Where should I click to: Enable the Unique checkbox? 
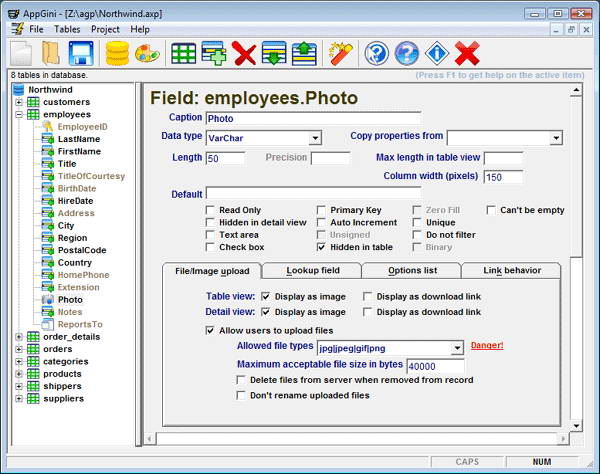[x=417, y=222]
